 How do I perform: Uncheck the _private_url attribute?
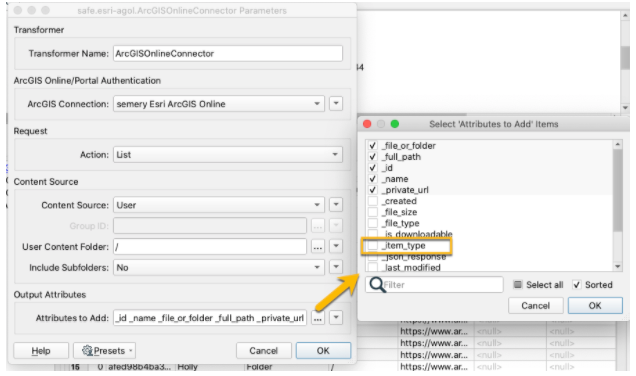tap(372, 190)
